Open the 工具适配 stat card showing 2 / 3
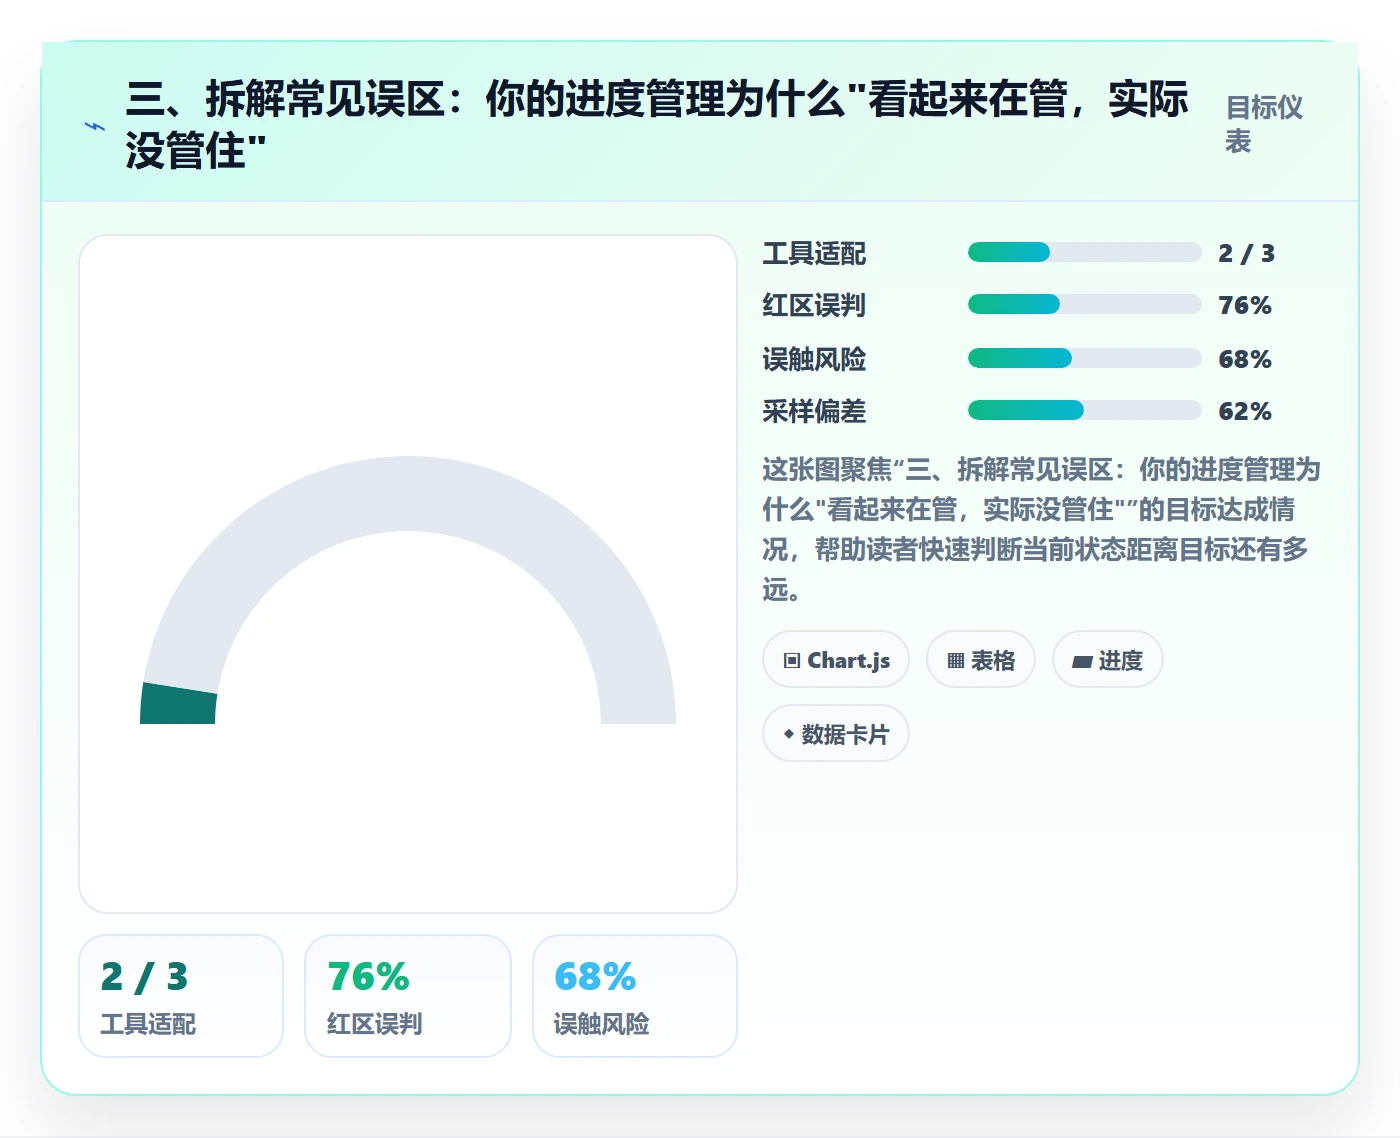The width and height of the screenshot is (1400, 1138). click(x=181, y=996)
